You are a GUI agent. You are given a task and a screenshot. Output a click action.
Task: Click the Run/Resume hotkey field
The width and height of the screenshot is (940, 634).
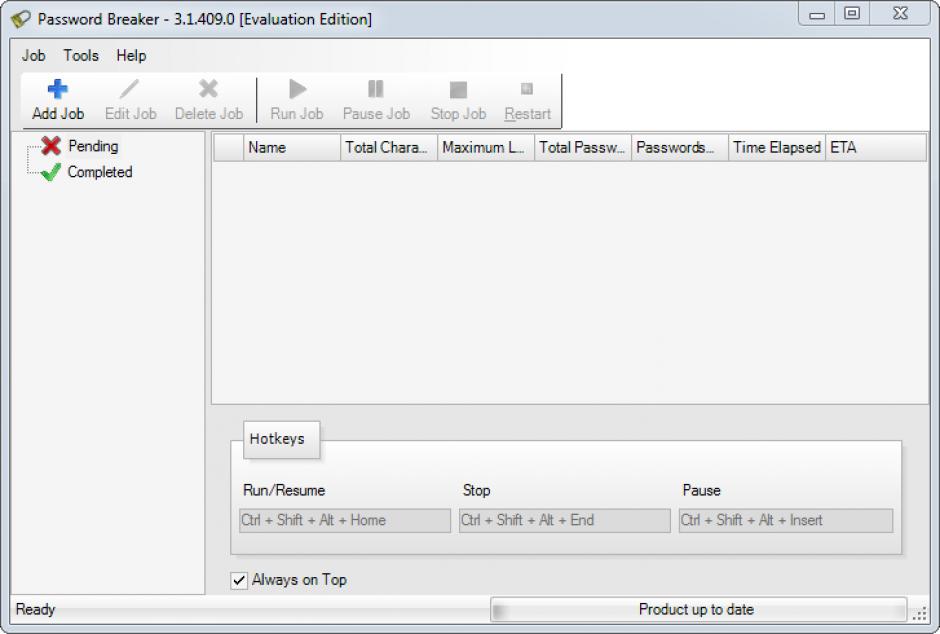(345, 520)
